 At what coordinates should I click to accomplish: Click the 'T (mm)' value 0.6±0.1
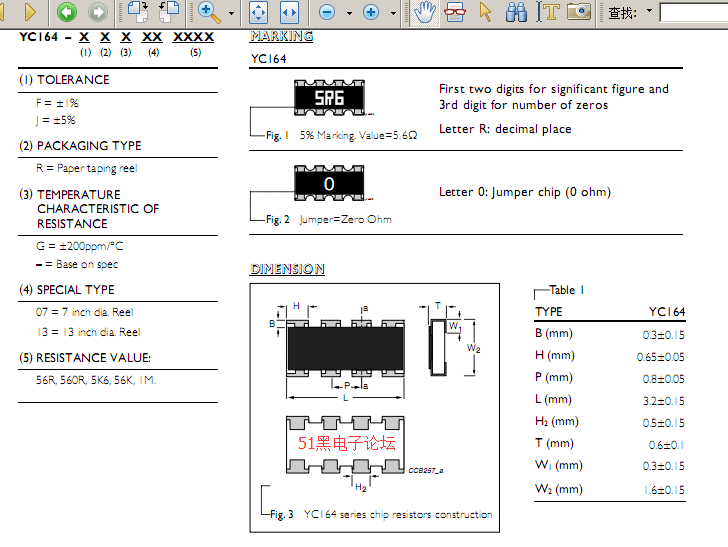(666, 445)
